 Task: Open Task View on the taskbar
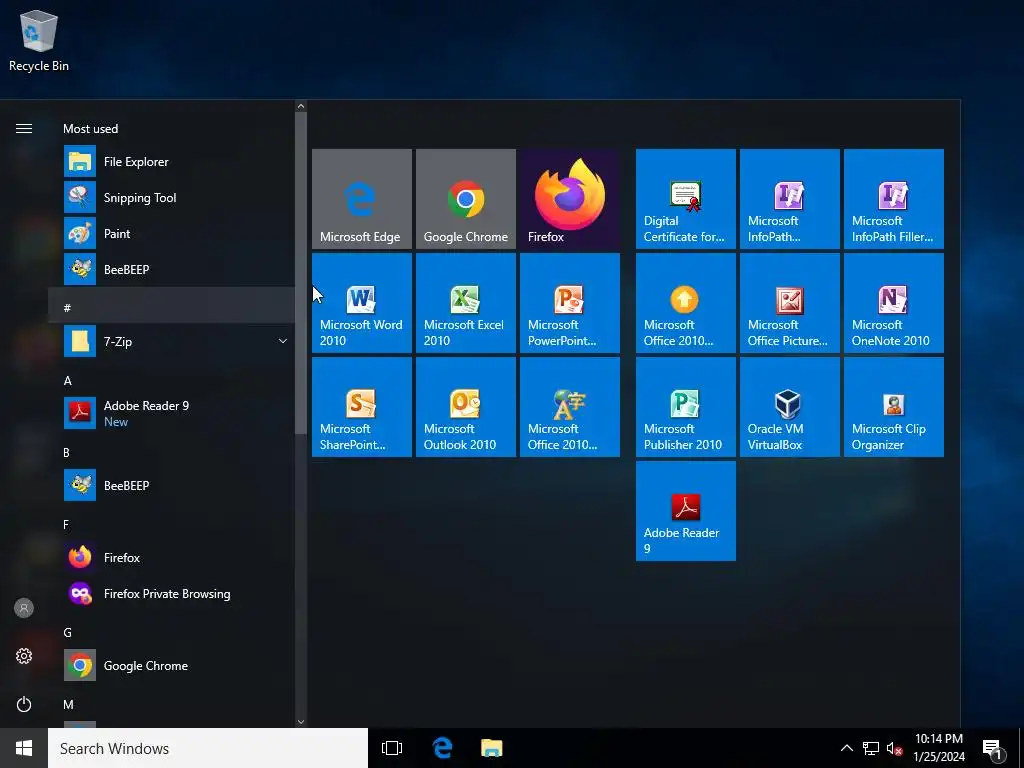click(x=392, y=748)
